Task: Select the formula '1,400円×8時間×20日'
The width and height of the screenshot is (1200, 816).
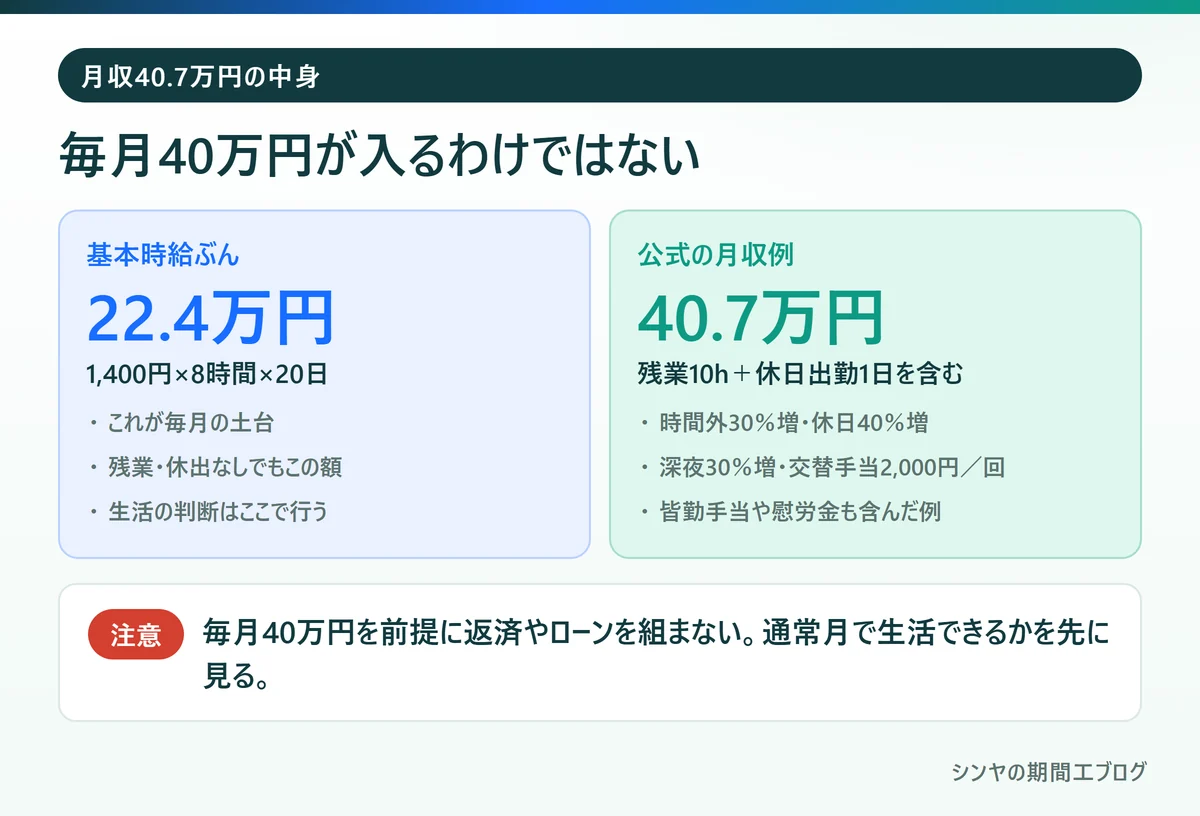Action: point(207,375)
